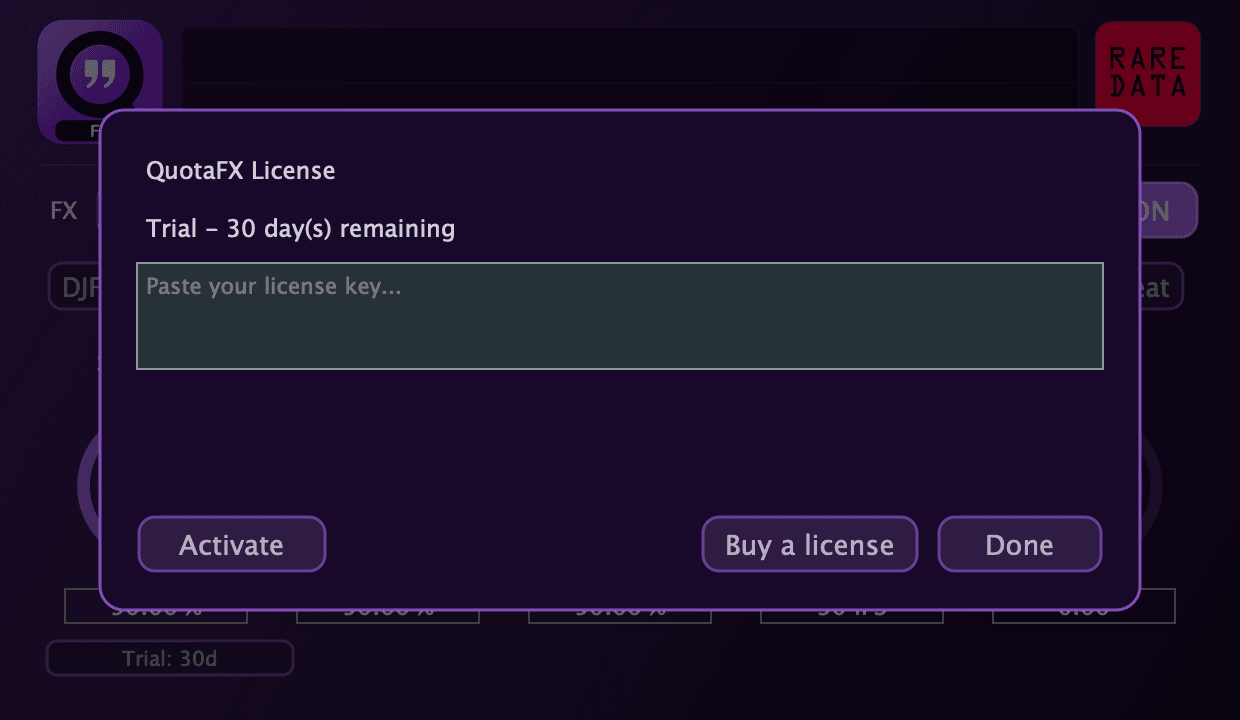Screen dimensions: 1240x720
Task: Click the Activate button
Action: (232, 544)
